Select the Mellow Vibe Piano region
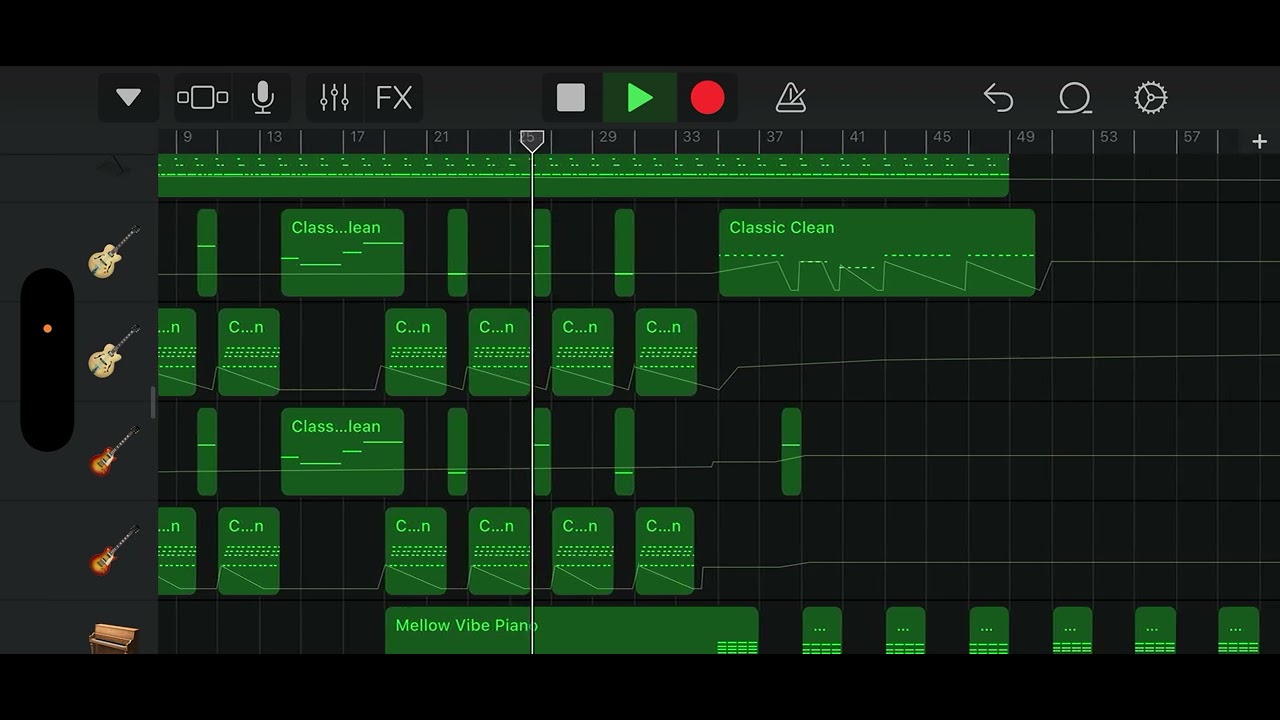Viewport: 1280px width, 720px height. pyautogui.click(x=572, y=630)
